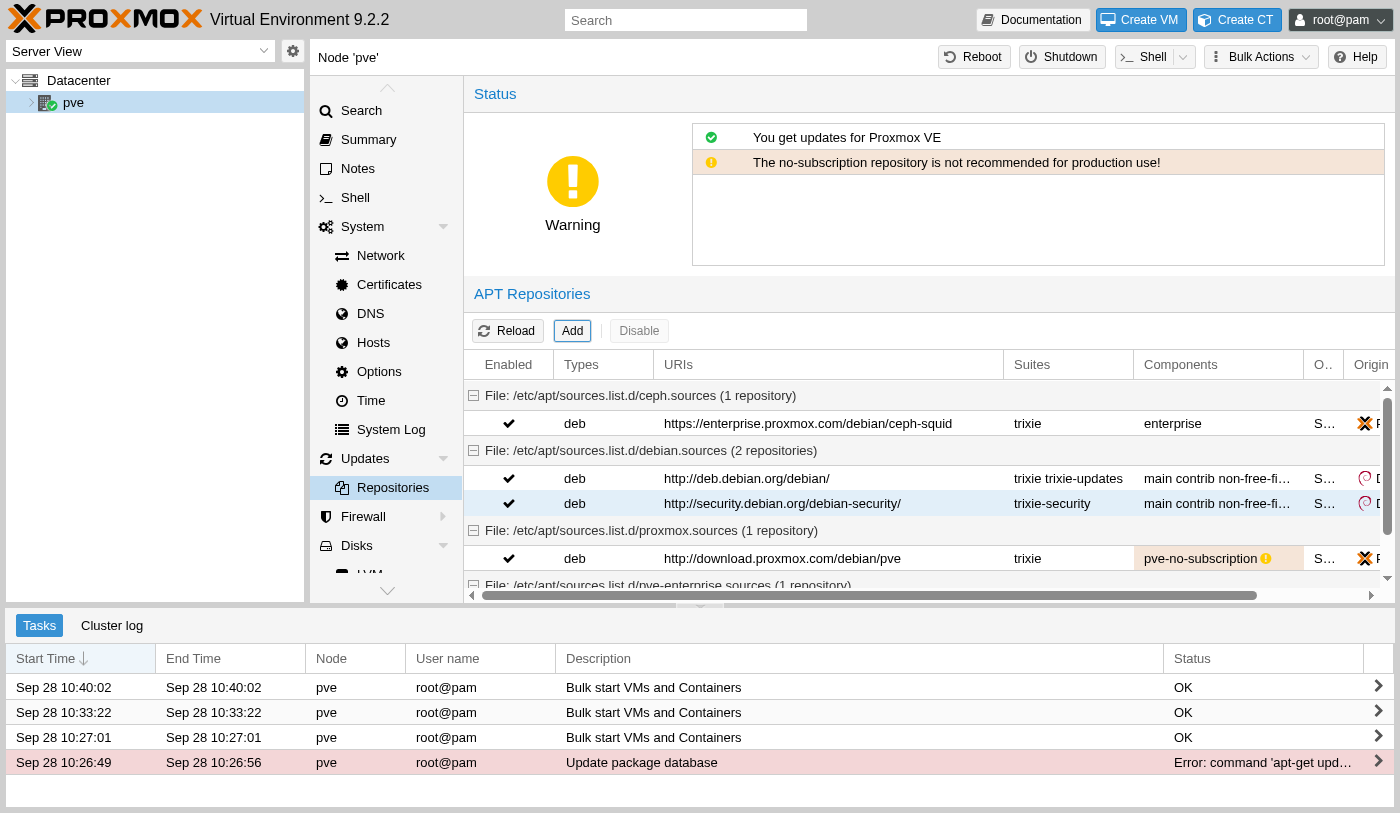Click the repository grid vertical scrollbar
The width and height of the screenshot is (1400, 813).
tap(1387, 466)
